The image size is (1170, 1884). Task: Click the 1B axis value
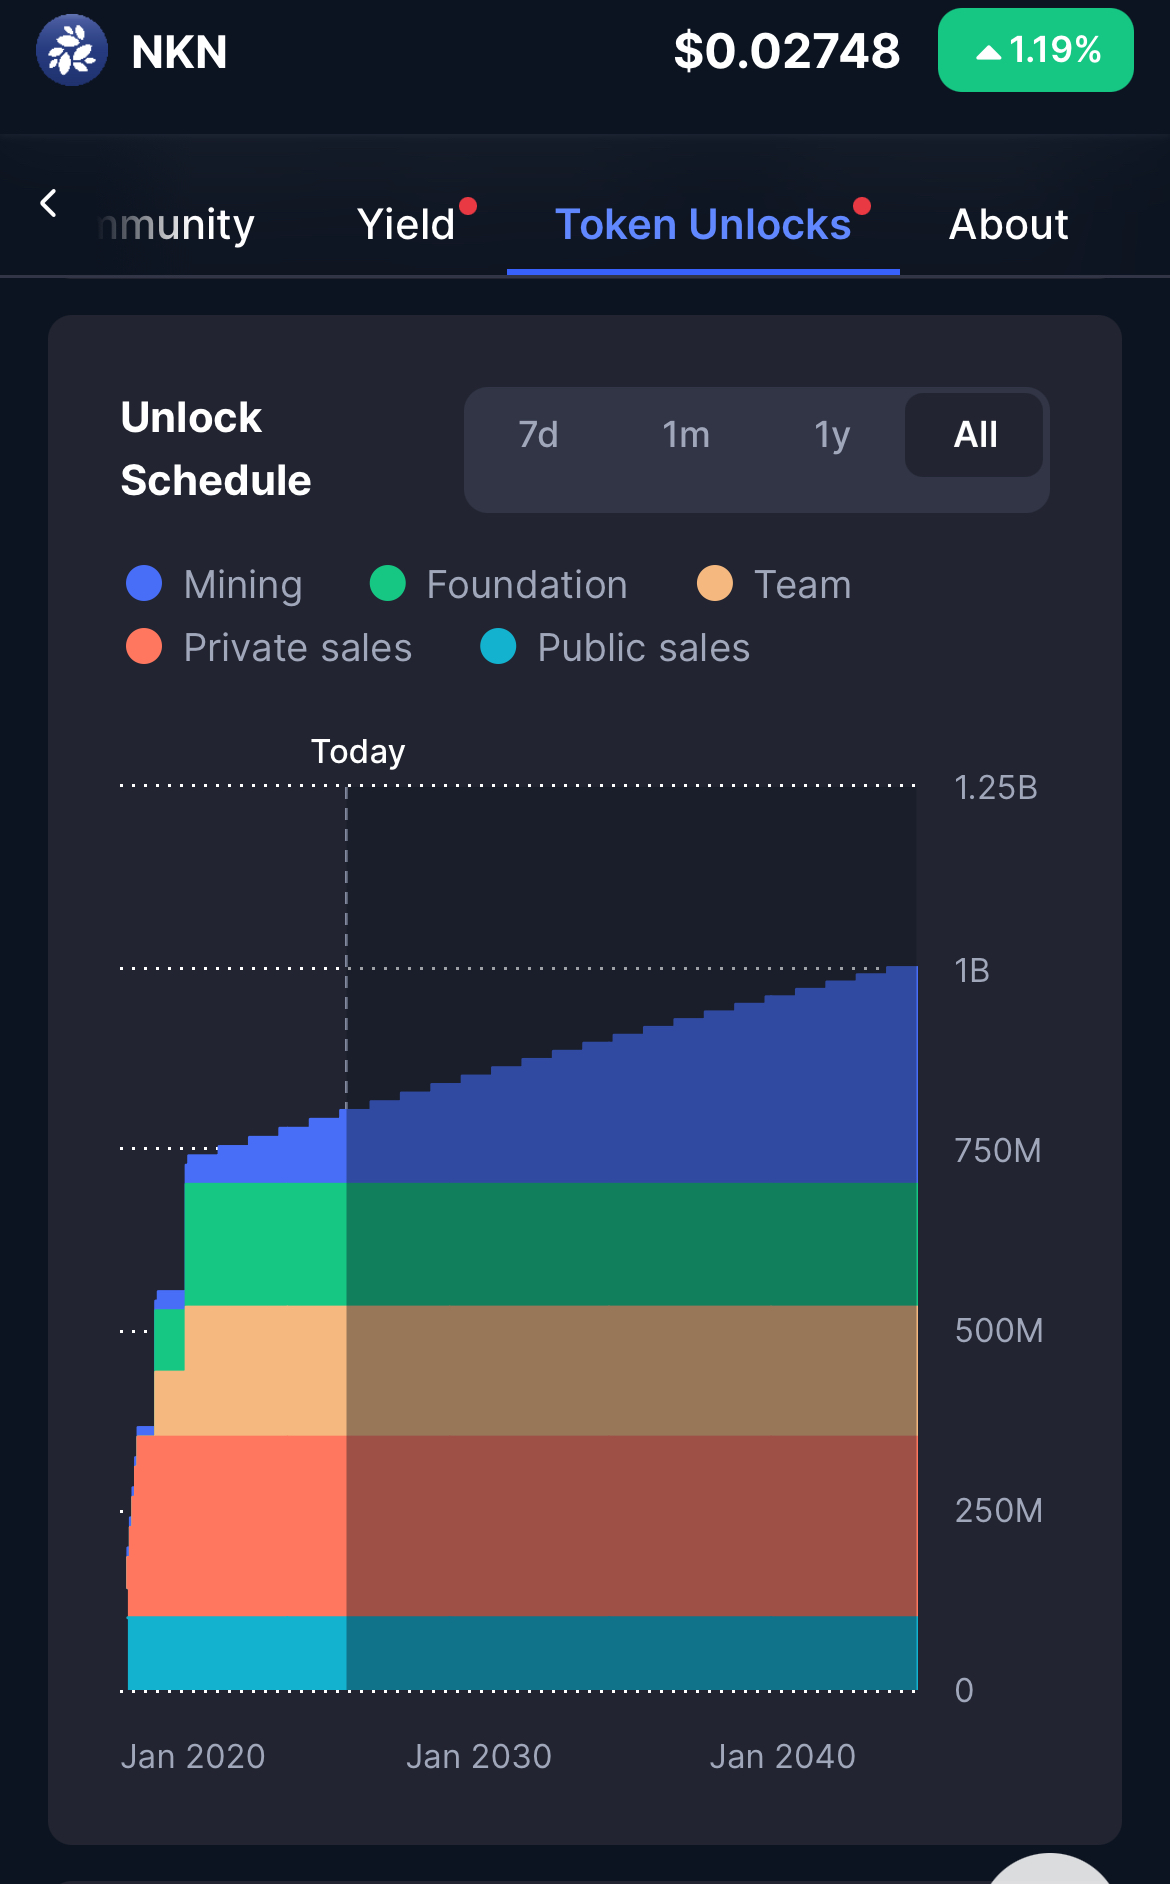pos(972,970)
